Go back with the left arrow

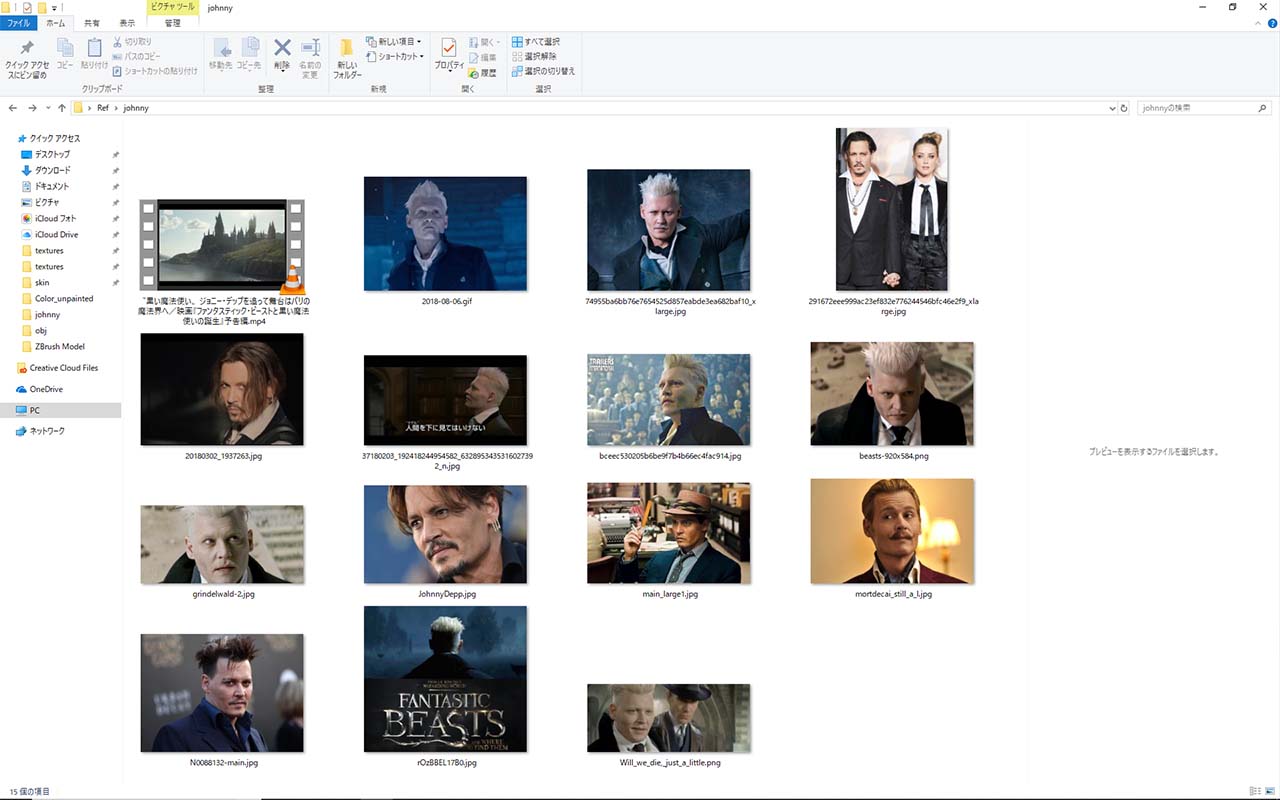click(13, 108)
